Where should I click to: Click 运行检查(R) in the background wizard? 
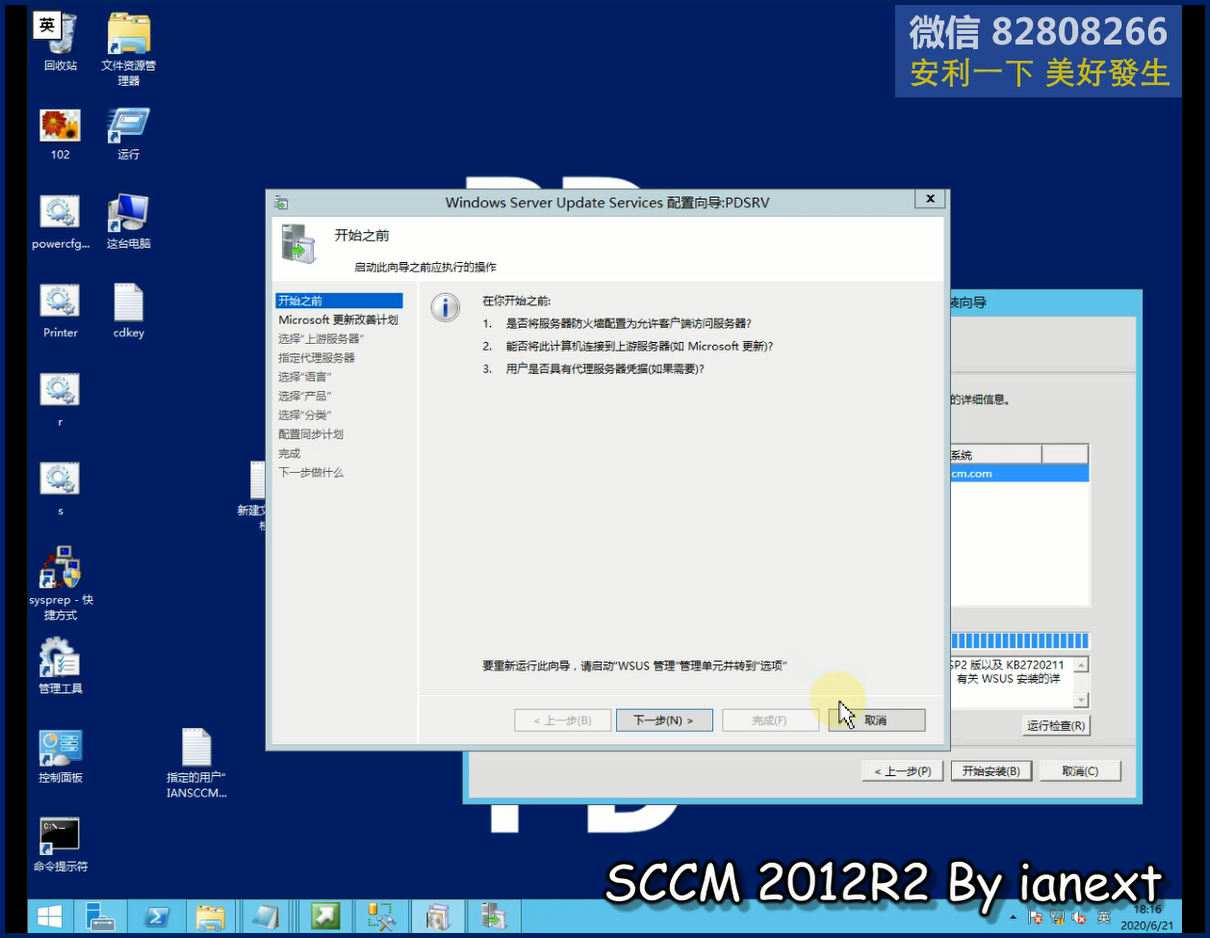coord(1056,725)
